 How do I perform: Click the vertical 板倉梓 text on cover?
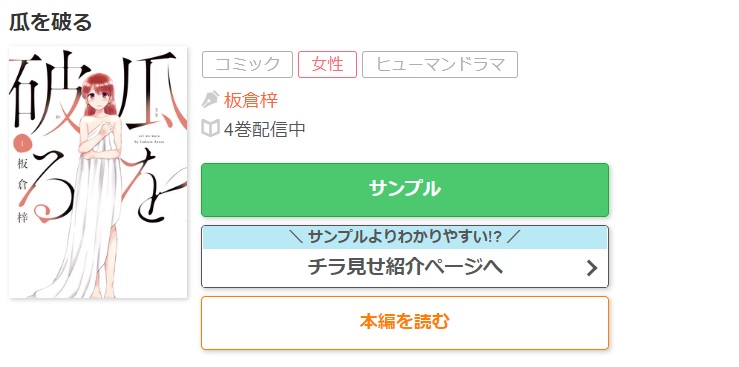pyautogui.click(x=23, y=191)
